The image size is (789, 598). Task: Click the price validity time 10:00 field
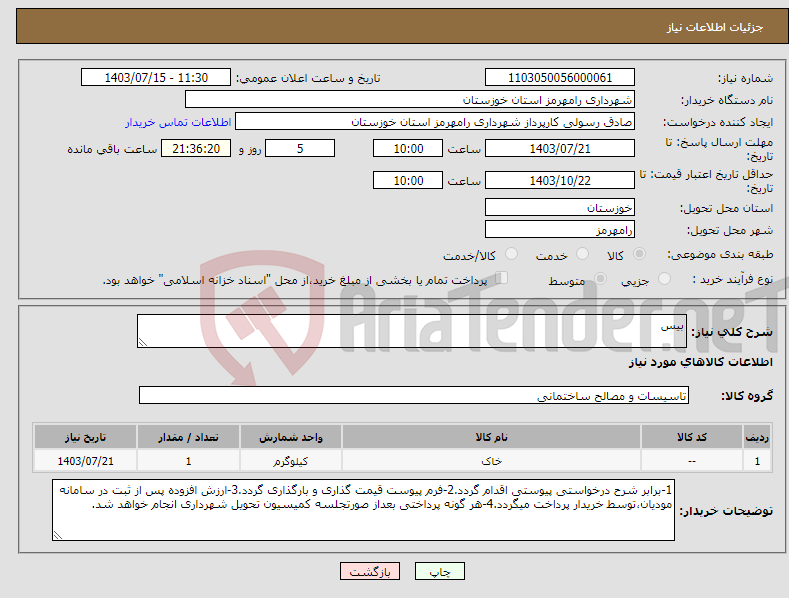coord(408,180)
